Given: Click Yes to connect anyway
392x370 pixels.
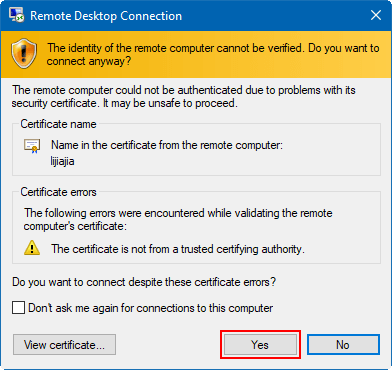Looking at the screenshot, I should [x=260, y=344].
